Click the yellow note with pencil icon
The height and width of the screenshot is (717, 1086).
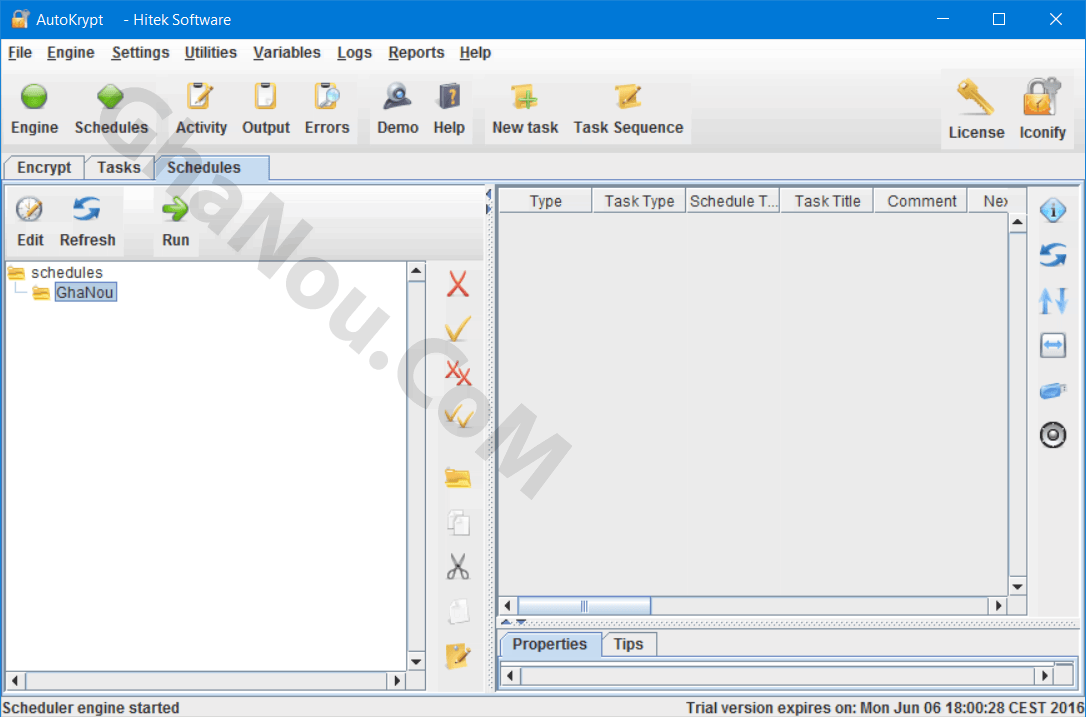458,655
